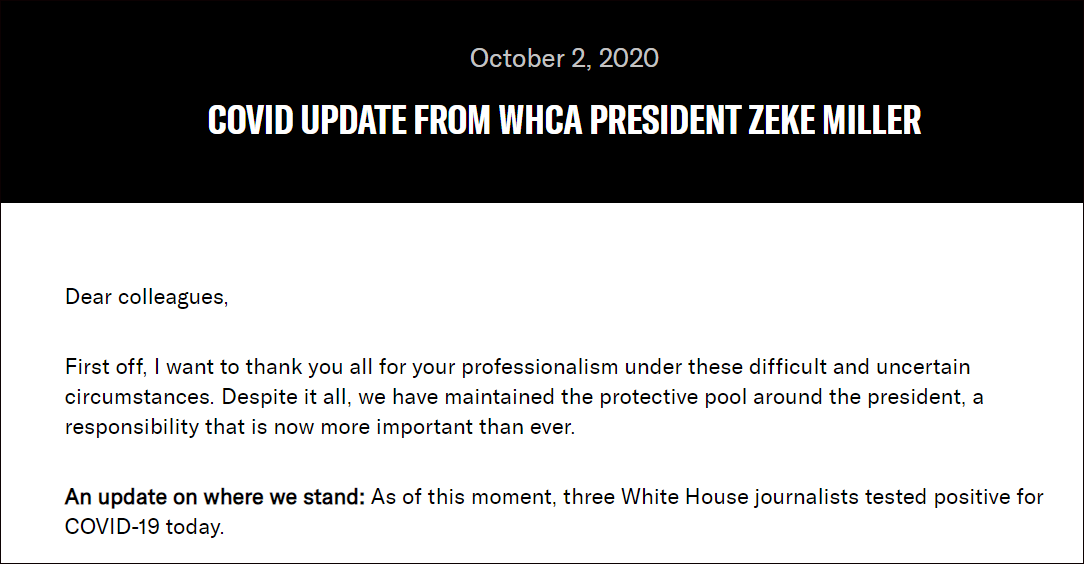This screenshot has width=1084, height=564.
Task: Click the word WHCA in the headline
Action: [541, 120]
